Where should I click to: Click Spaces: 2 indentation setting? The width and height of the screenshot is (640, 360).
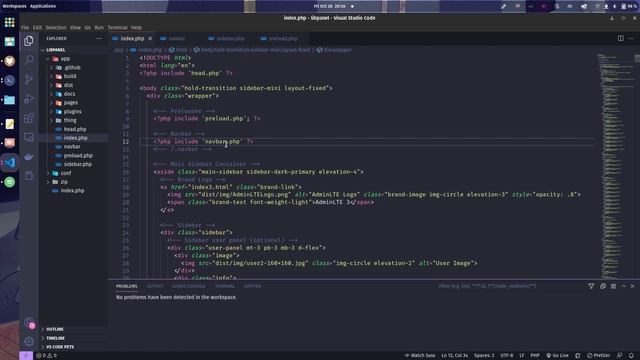coord(484,356)
